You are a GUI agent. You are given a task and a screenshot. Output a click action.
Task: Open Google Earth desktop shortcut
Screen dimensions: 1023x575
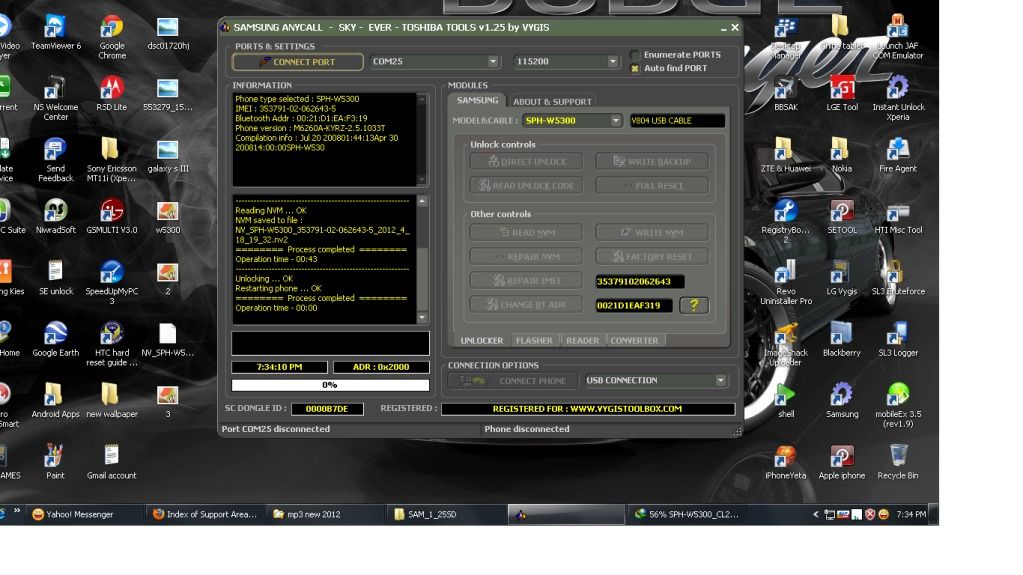tap(55, 341)
